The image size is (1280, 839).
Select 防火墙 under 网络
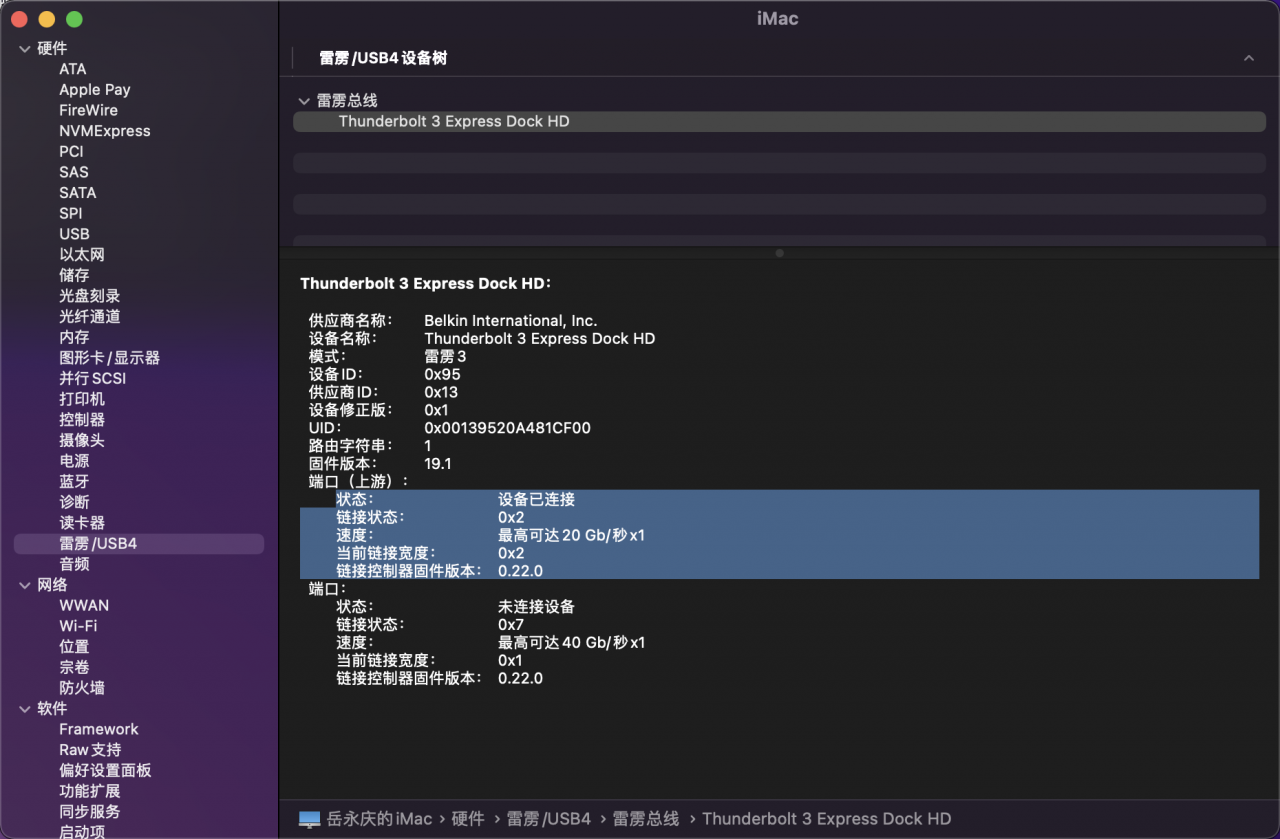pyautogui.click(x=82, y=688)
